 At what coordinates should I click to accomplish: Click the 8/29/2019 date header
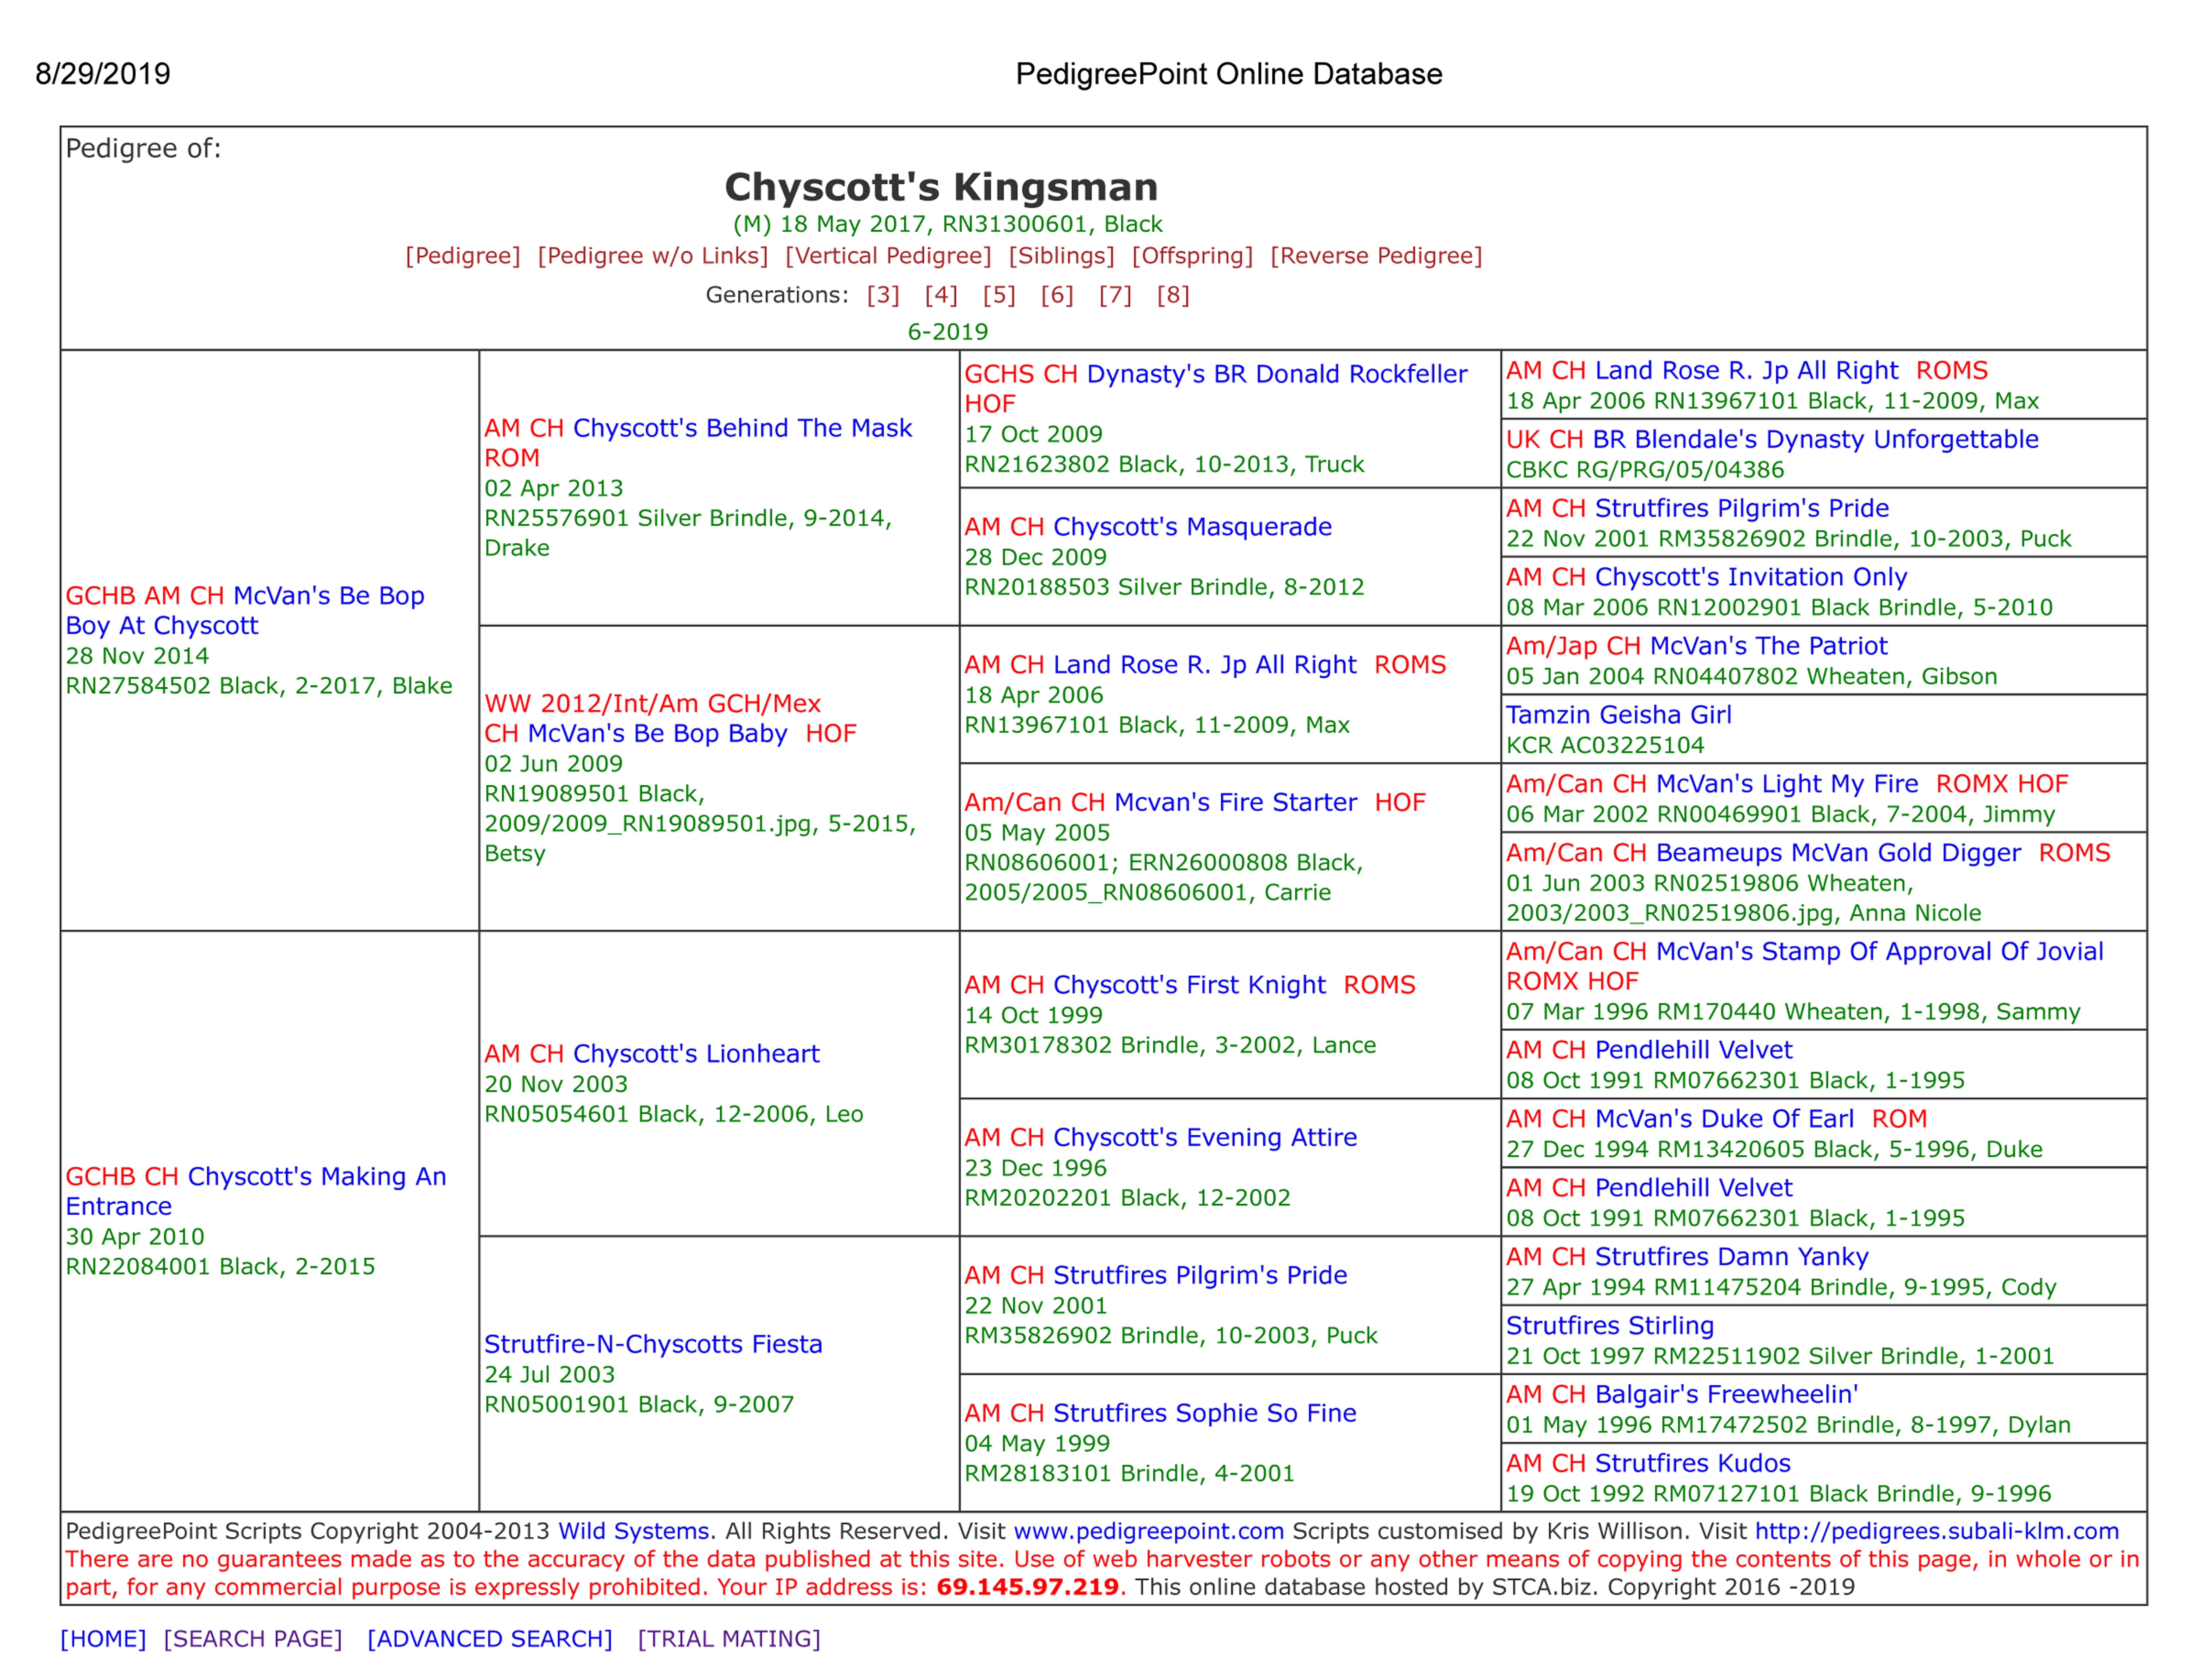pos(103,74)
